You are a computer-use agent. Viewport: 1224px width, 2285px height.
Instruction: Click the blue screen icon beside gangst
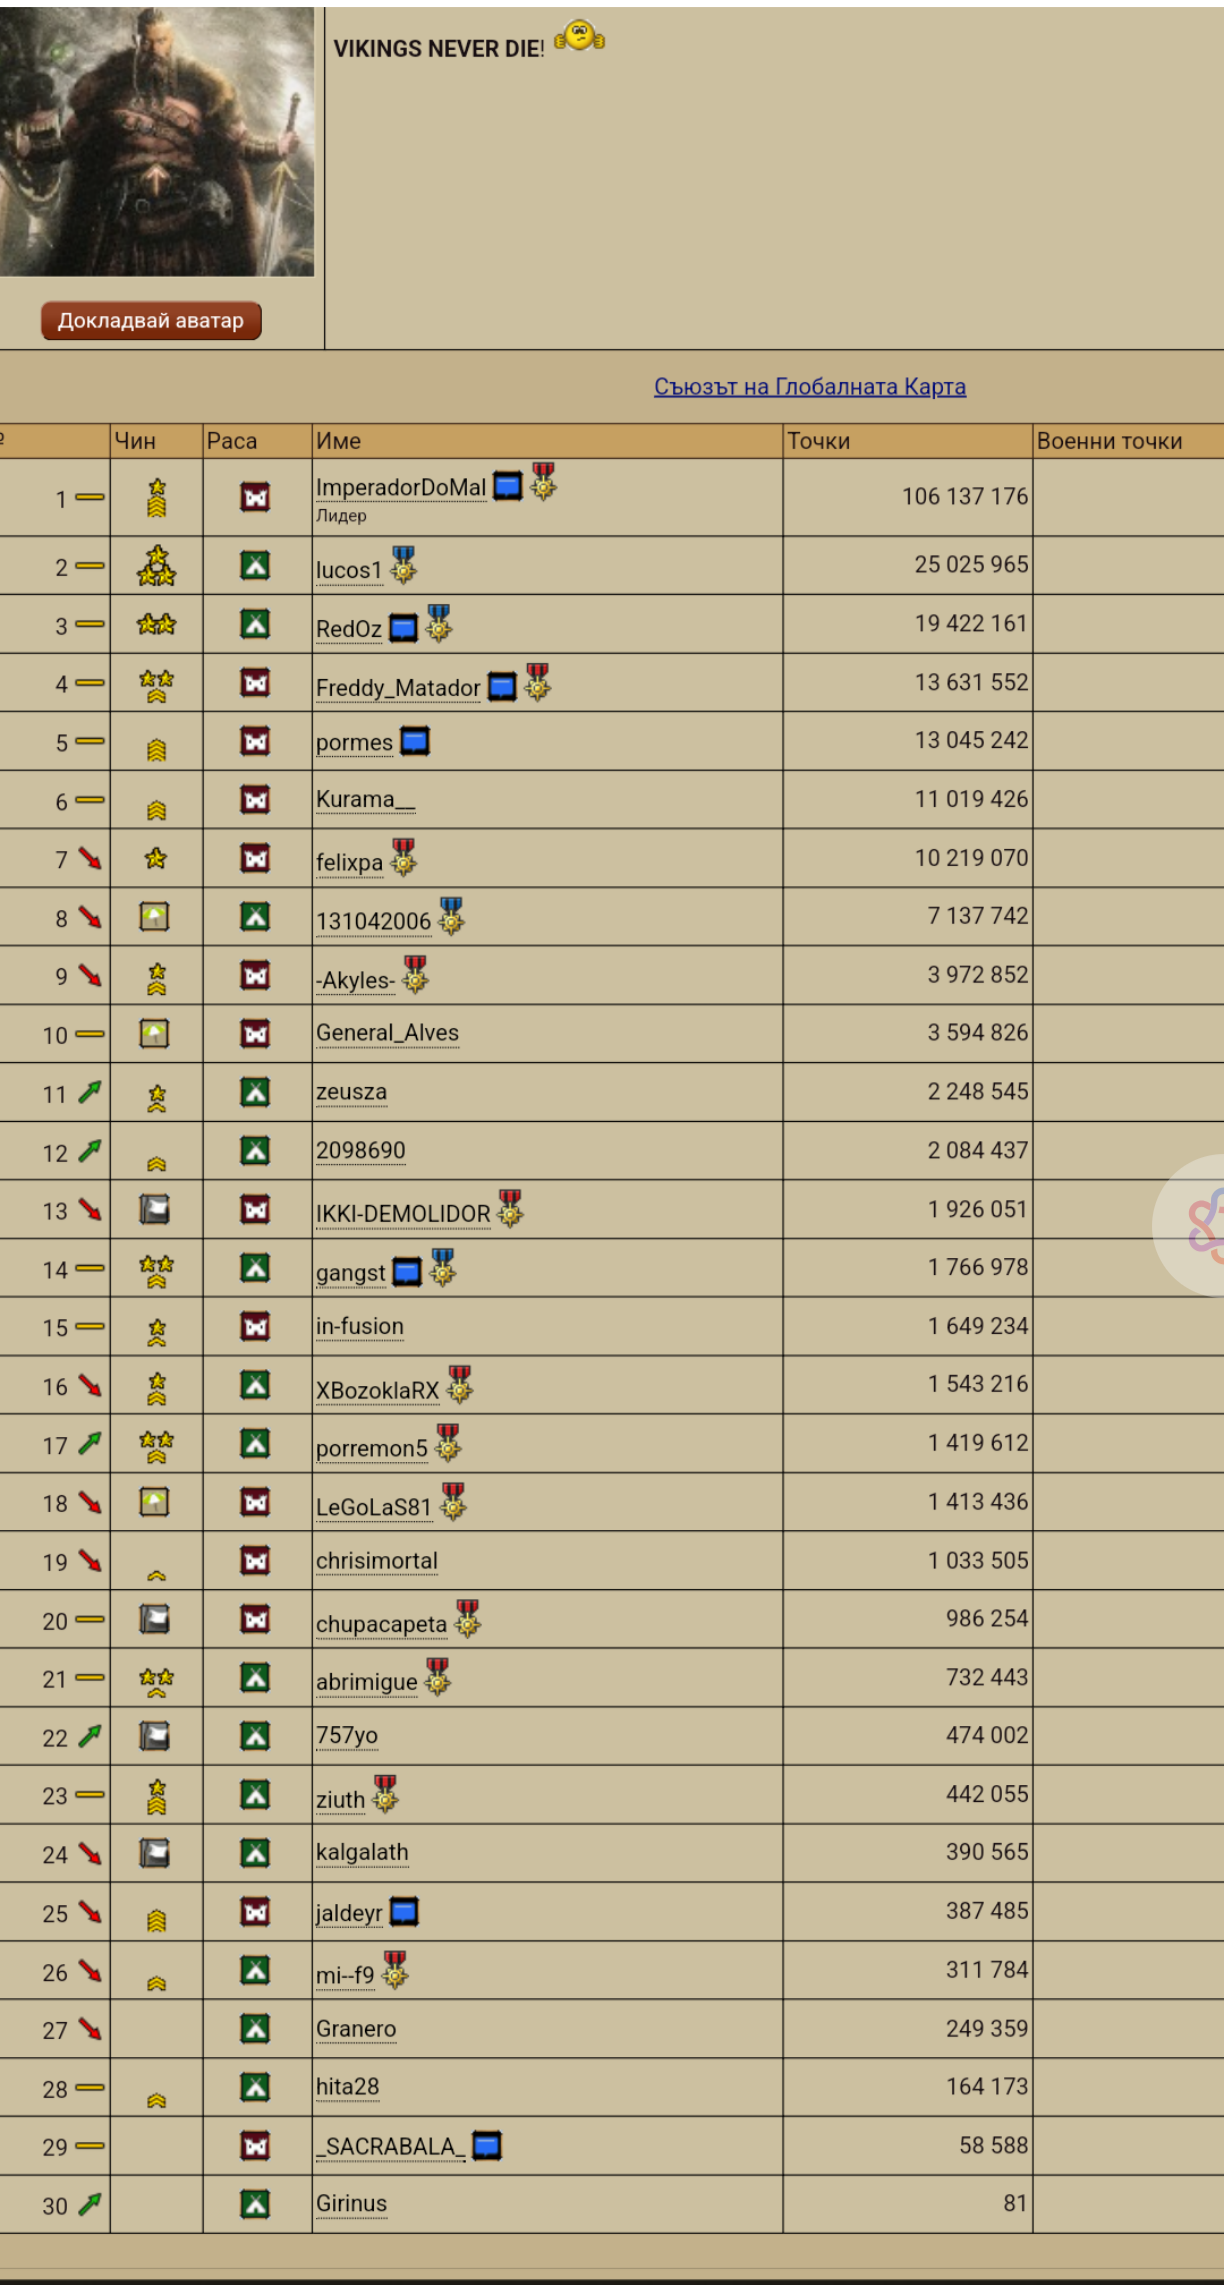click(x=407, y=1272)
